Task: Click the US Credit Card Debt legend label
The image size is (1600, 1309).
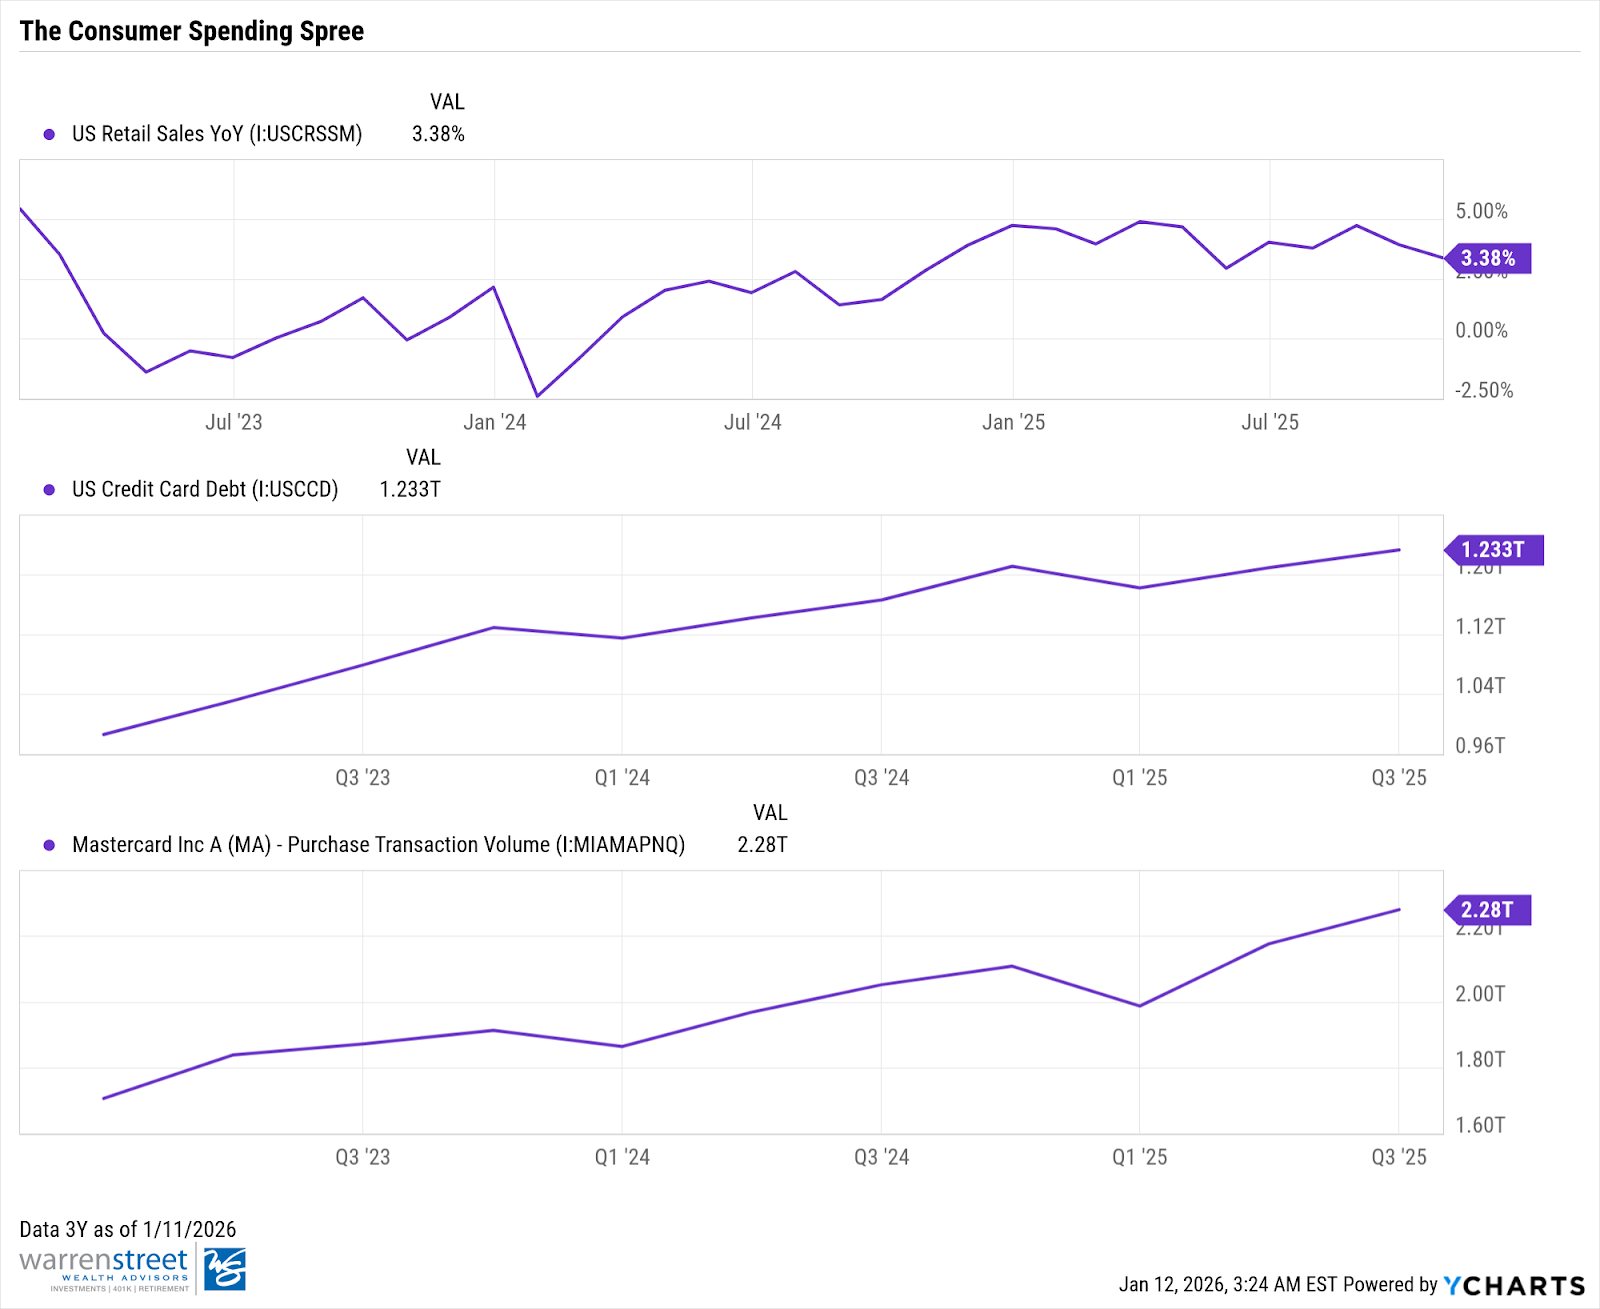Action: click(205, 490)
